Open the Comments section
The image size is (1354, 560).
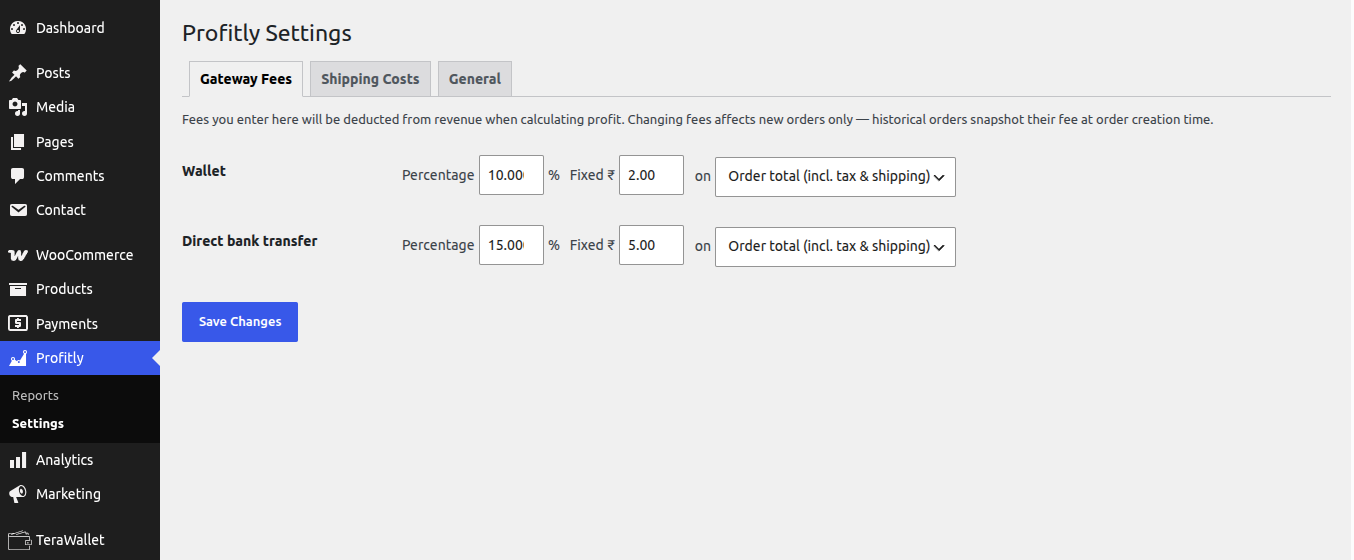pyautogui.click(x=80, y=176)
